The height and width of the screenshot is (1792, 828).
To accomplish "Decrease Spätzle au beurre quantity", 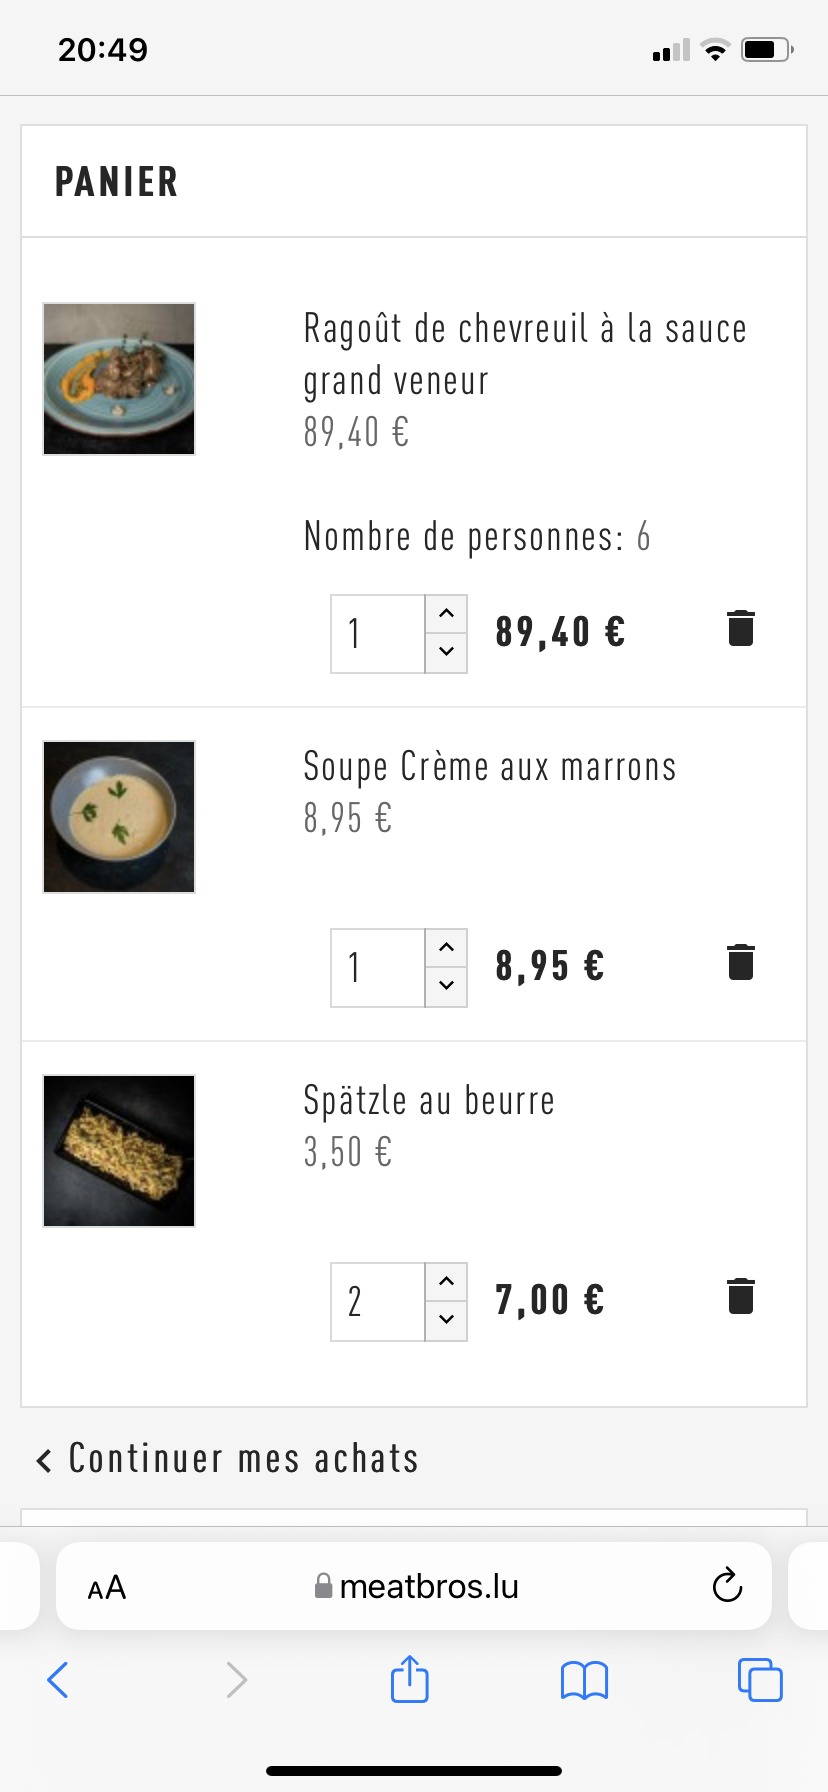I will [447, 1320].
